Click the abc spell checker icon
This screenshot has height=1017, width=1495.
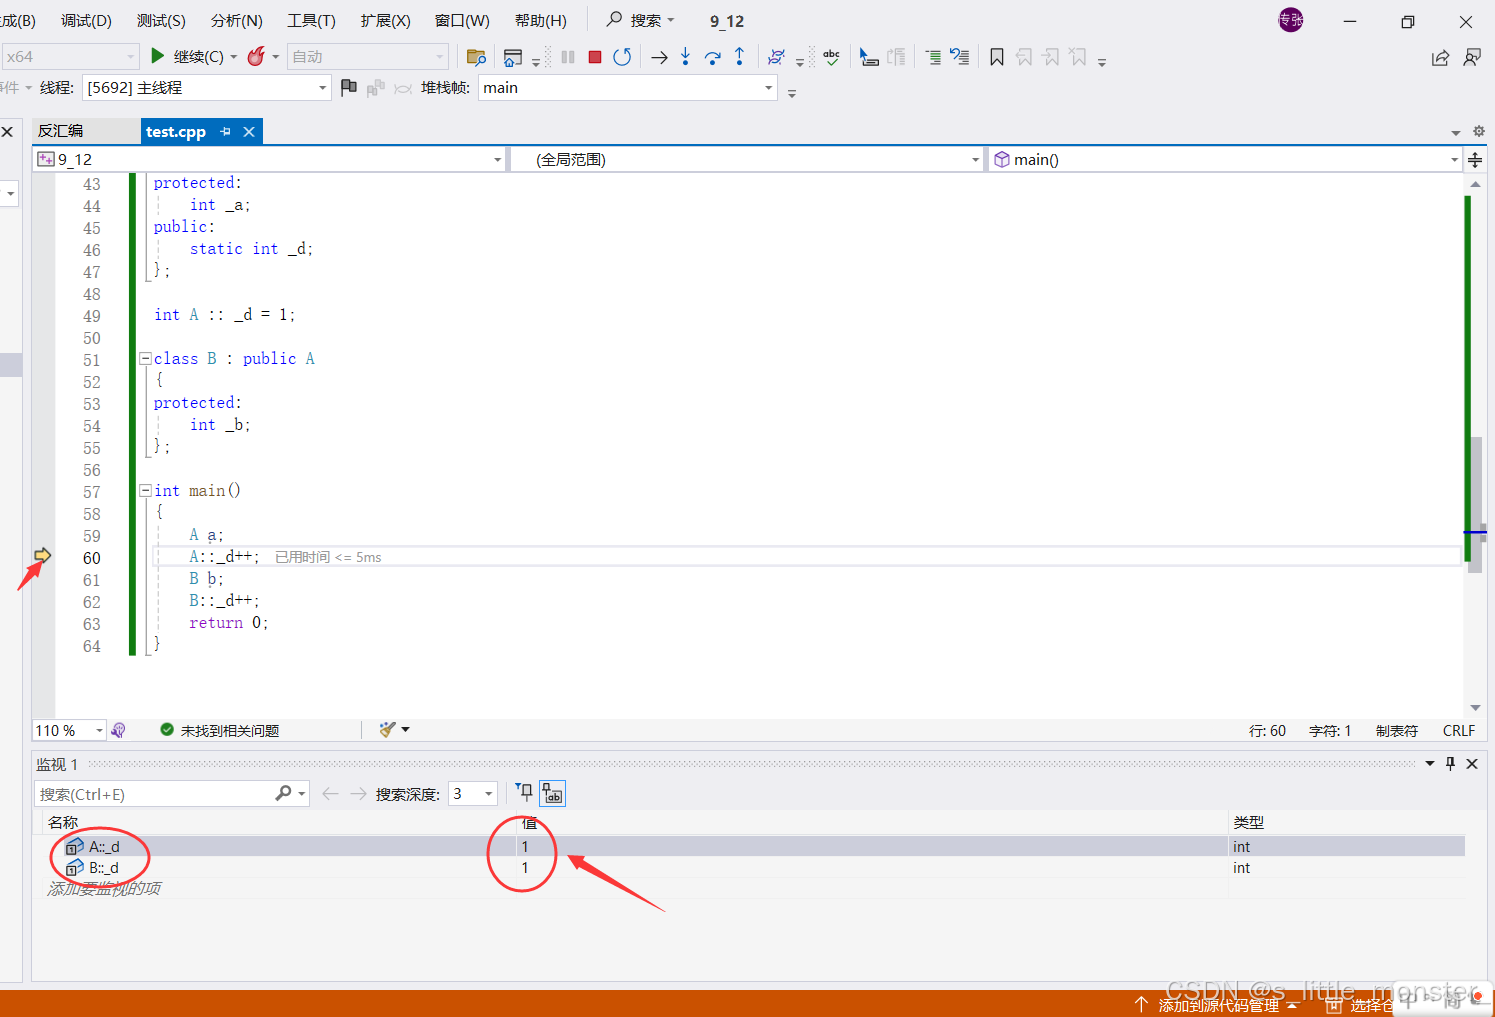pyautogui.click(x=831, y=57)
